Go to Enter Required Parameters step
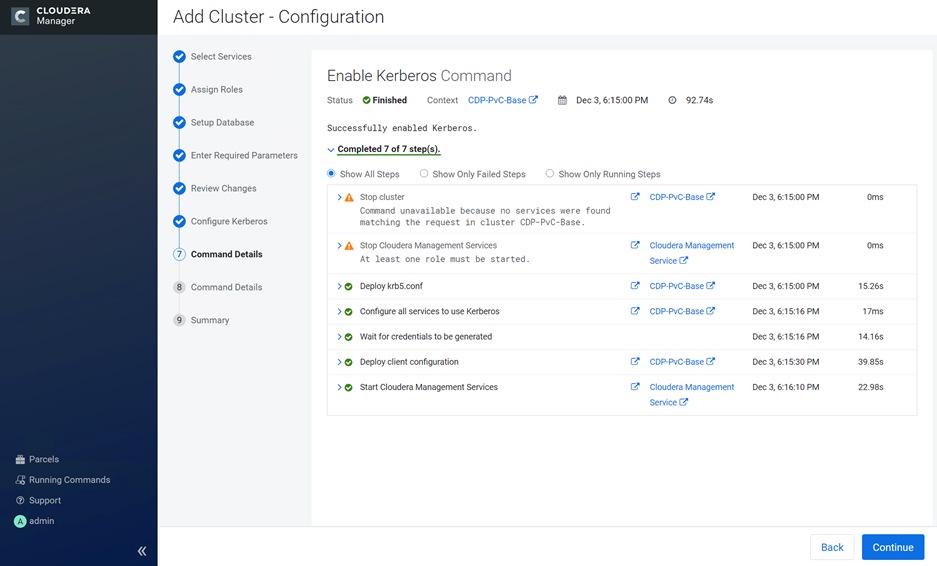This screenshot has width=937, height=566. tap(244, 155)
